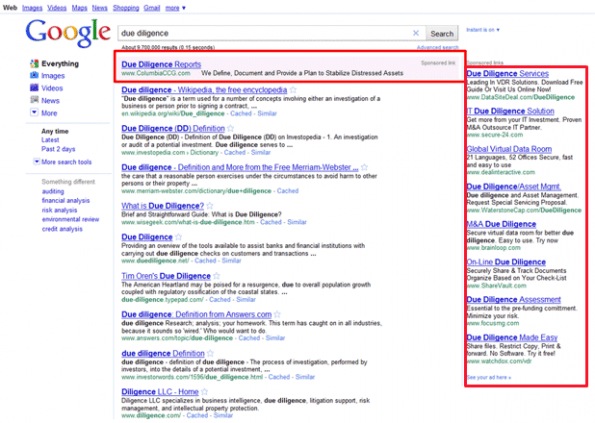Open News in top navigation bar
595x423 pixels.
(99, 8)
